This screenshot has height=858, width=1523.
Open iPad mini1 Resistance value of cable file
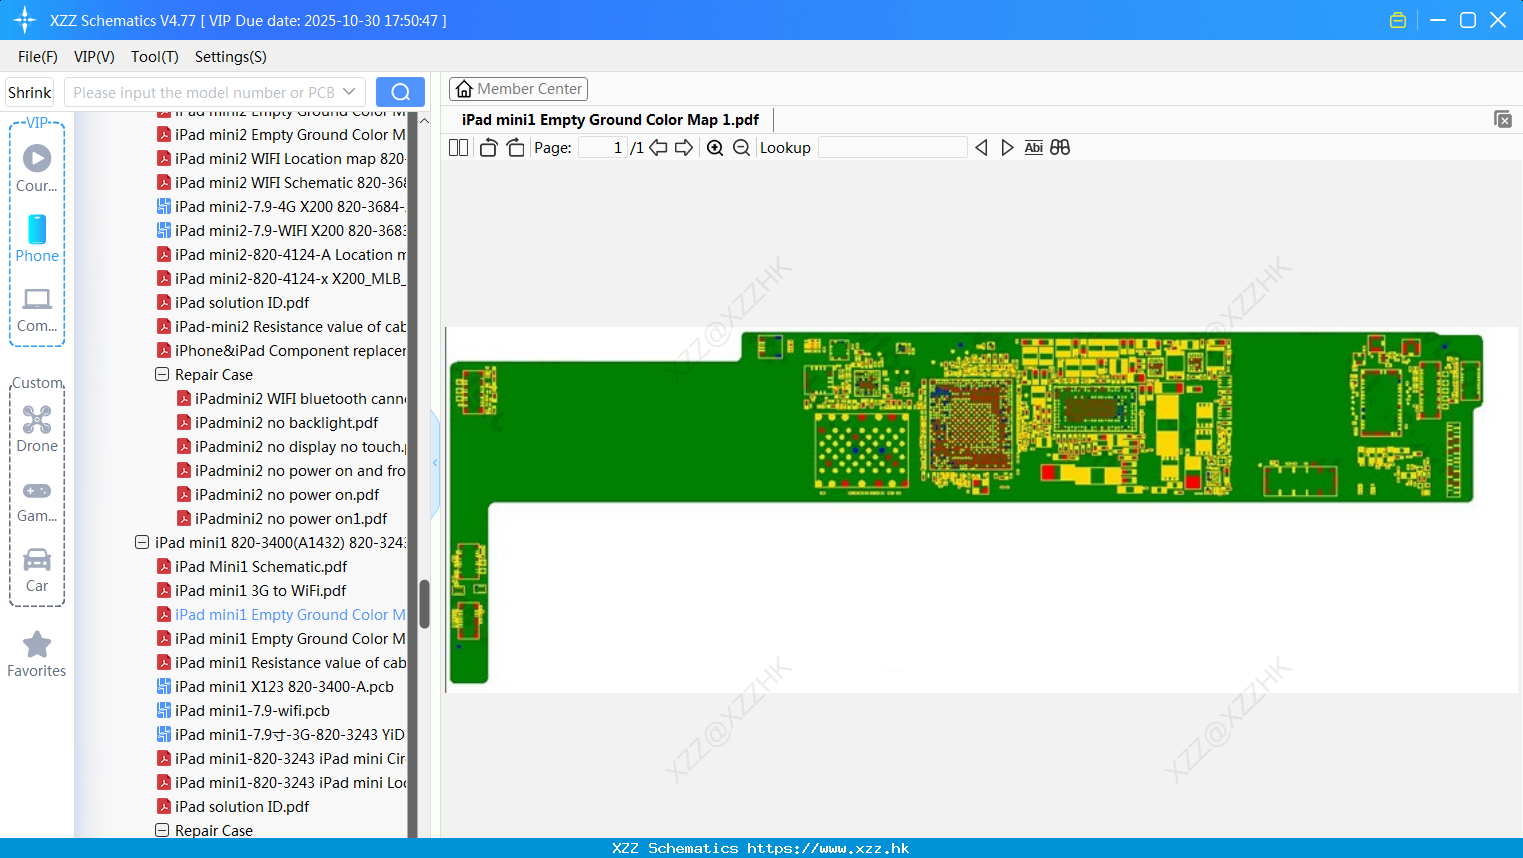click(282, 663)
